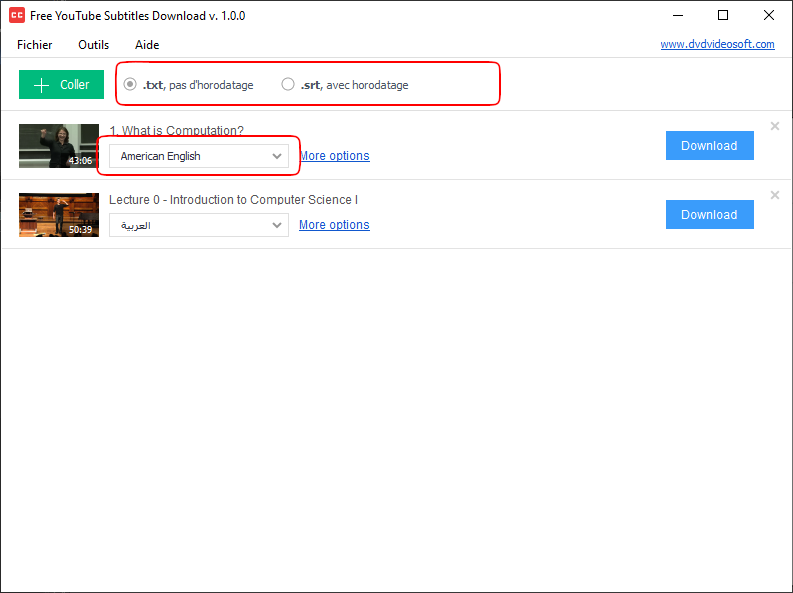This screenshot has width=793, height=593.
Task: Minimize the application window
Action: [678, 15]
